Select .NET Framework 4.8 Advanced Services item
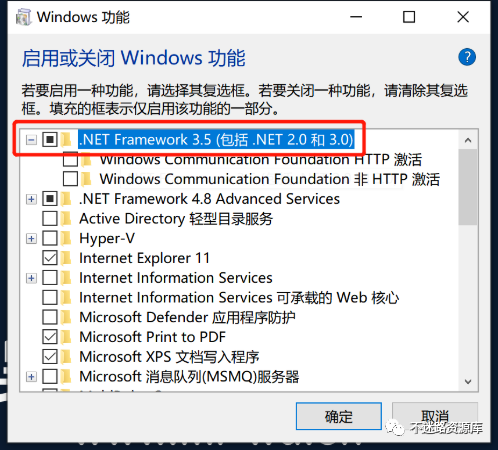The image size is (498, 450). 209,199
